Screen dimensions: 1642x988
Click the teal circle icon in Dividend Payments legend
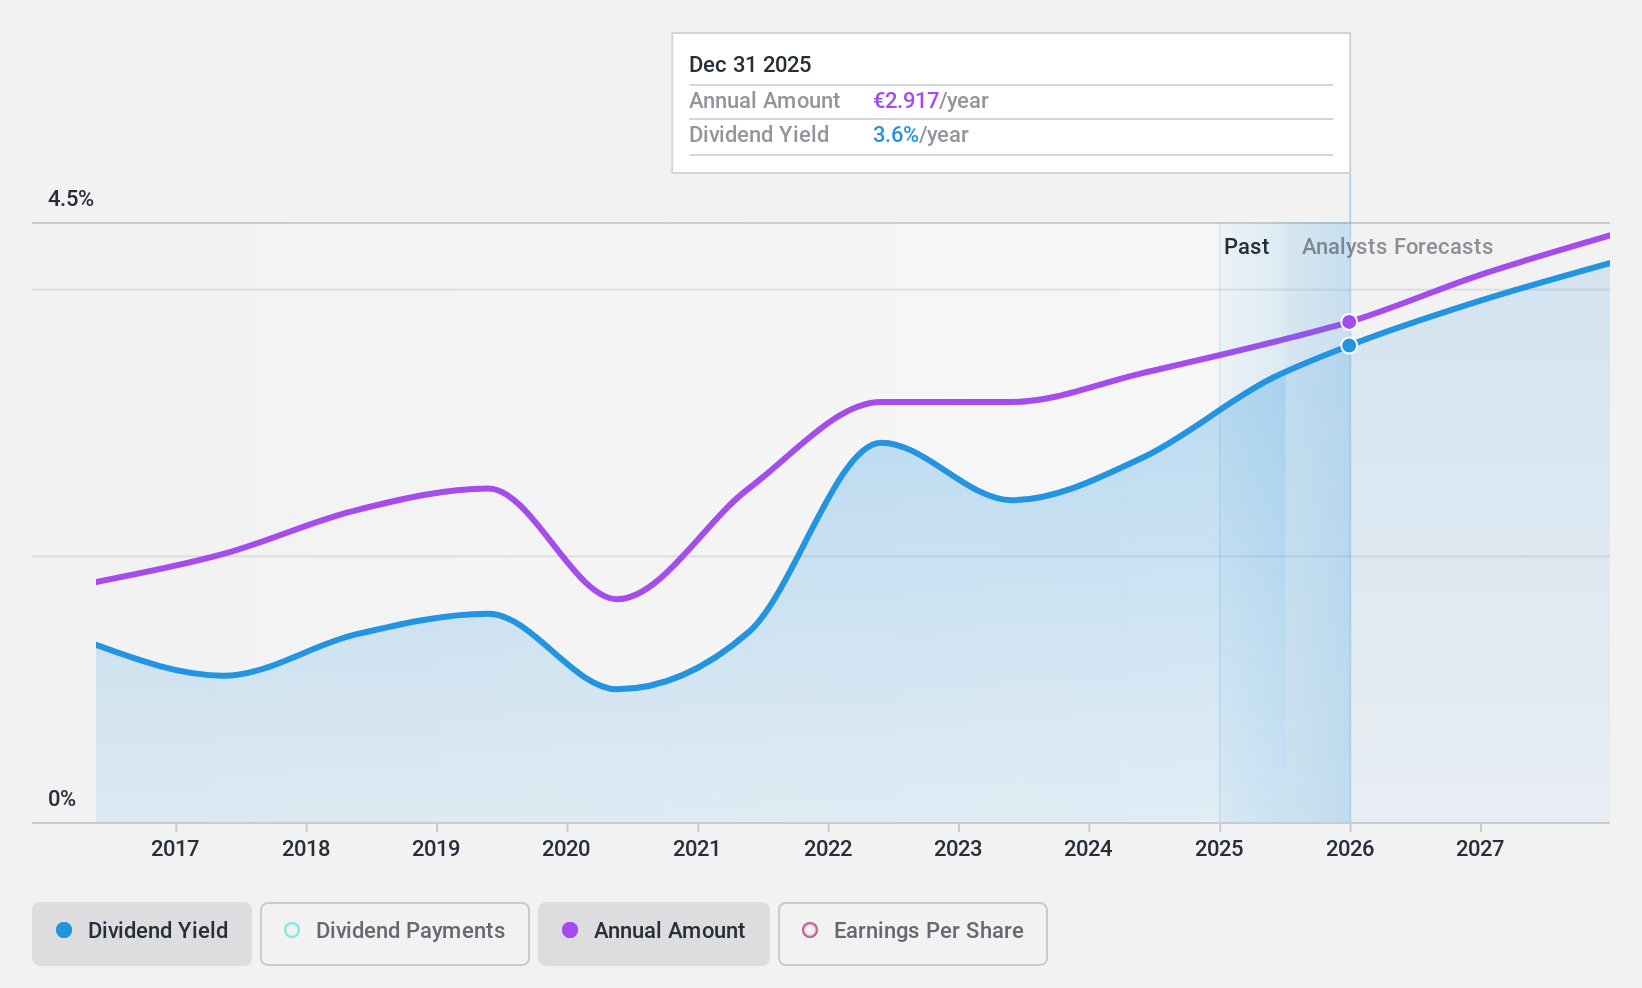point(292,931)
